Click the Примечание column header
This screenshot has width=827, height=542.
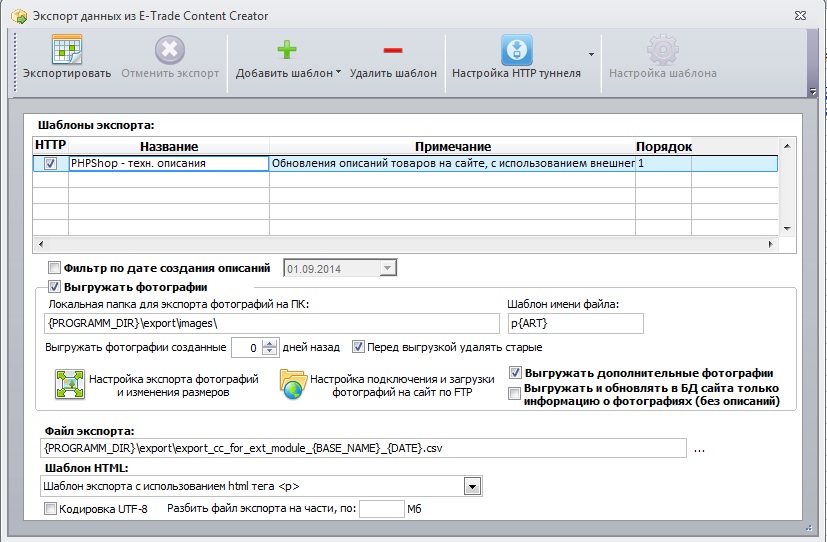[x=453, y=147]
